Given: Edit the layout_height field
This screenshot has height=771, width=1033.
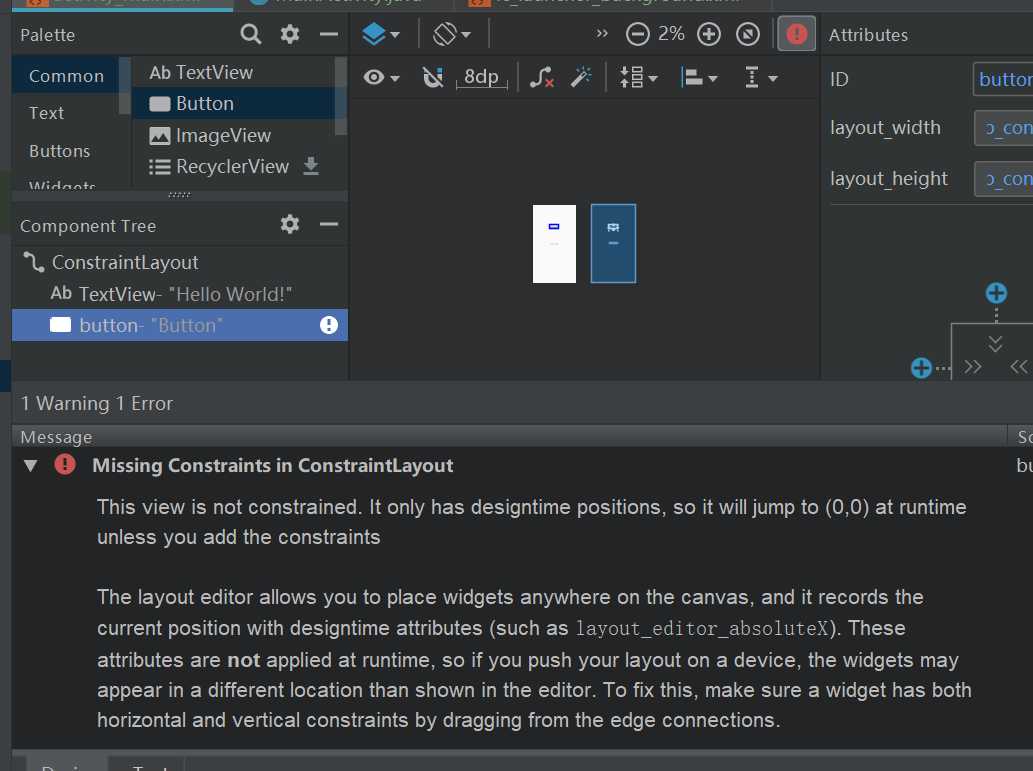Looking at the screenshot, I should [1003, 179].
